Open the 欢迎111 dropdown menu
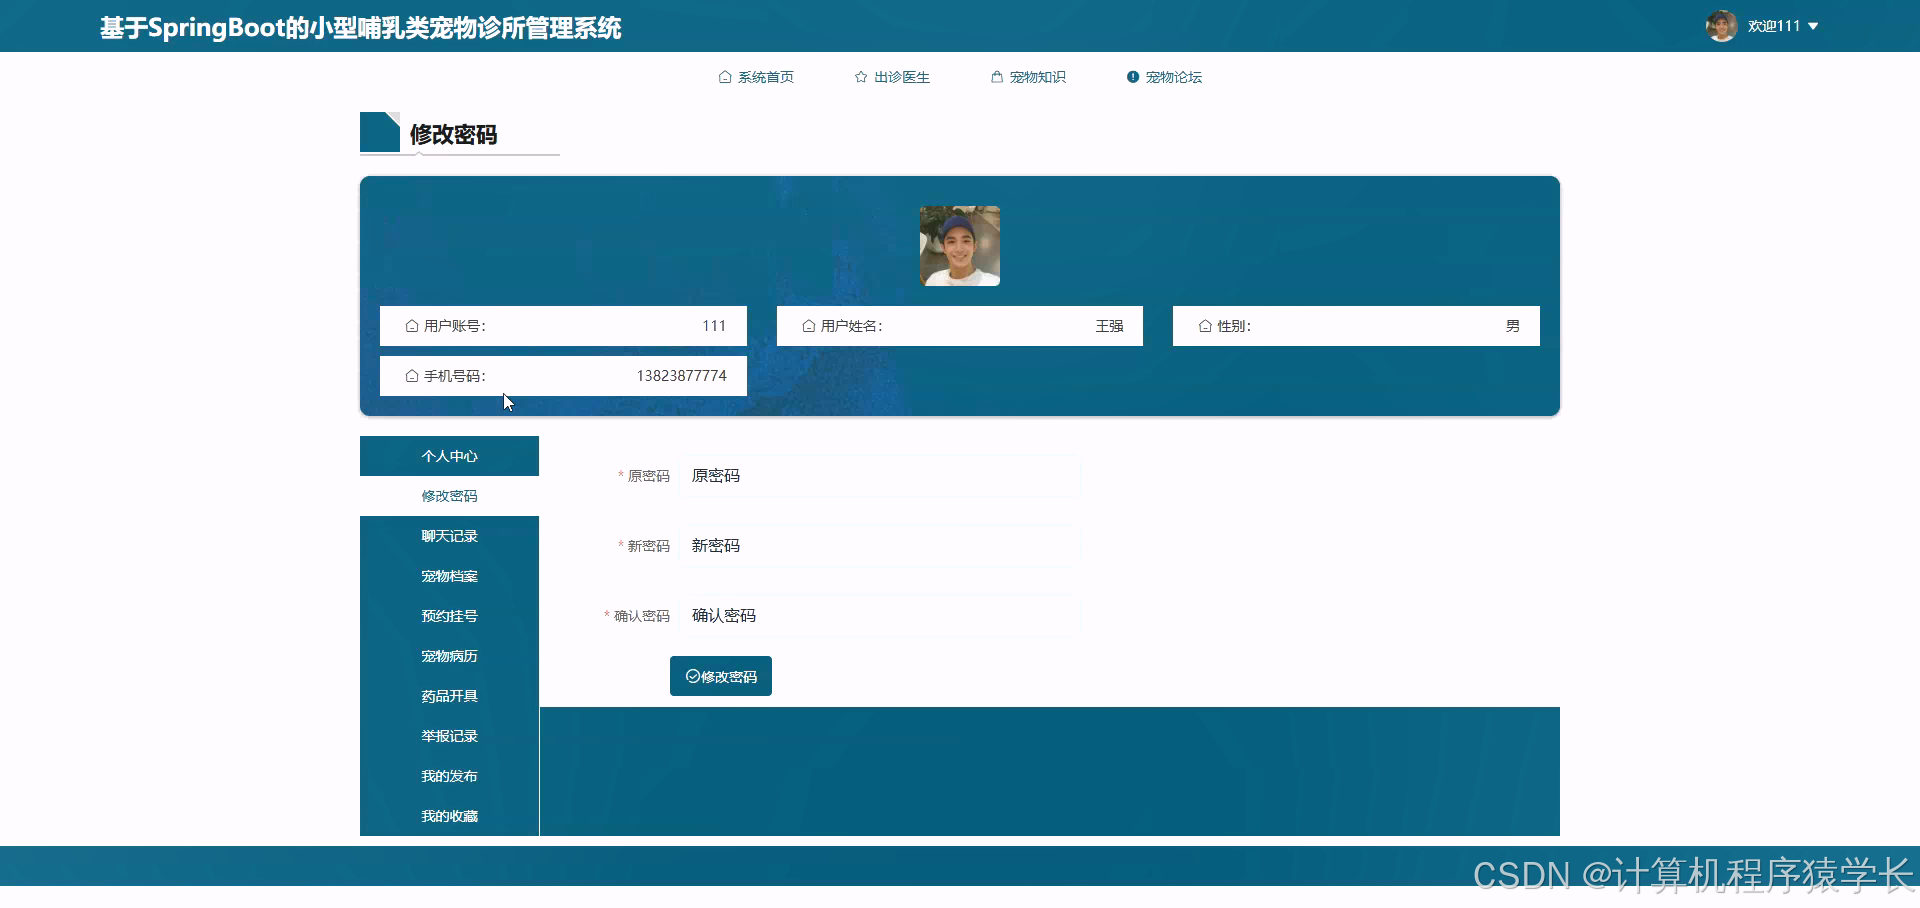The height and width of the screenshot is (908, 1920). click(1780, 26)
